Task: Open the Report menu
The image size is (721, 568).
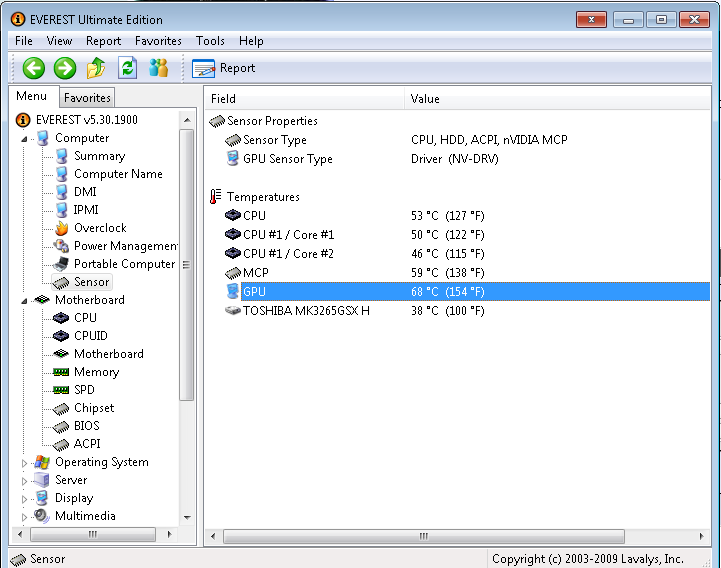Action: [x=103, y=41]
